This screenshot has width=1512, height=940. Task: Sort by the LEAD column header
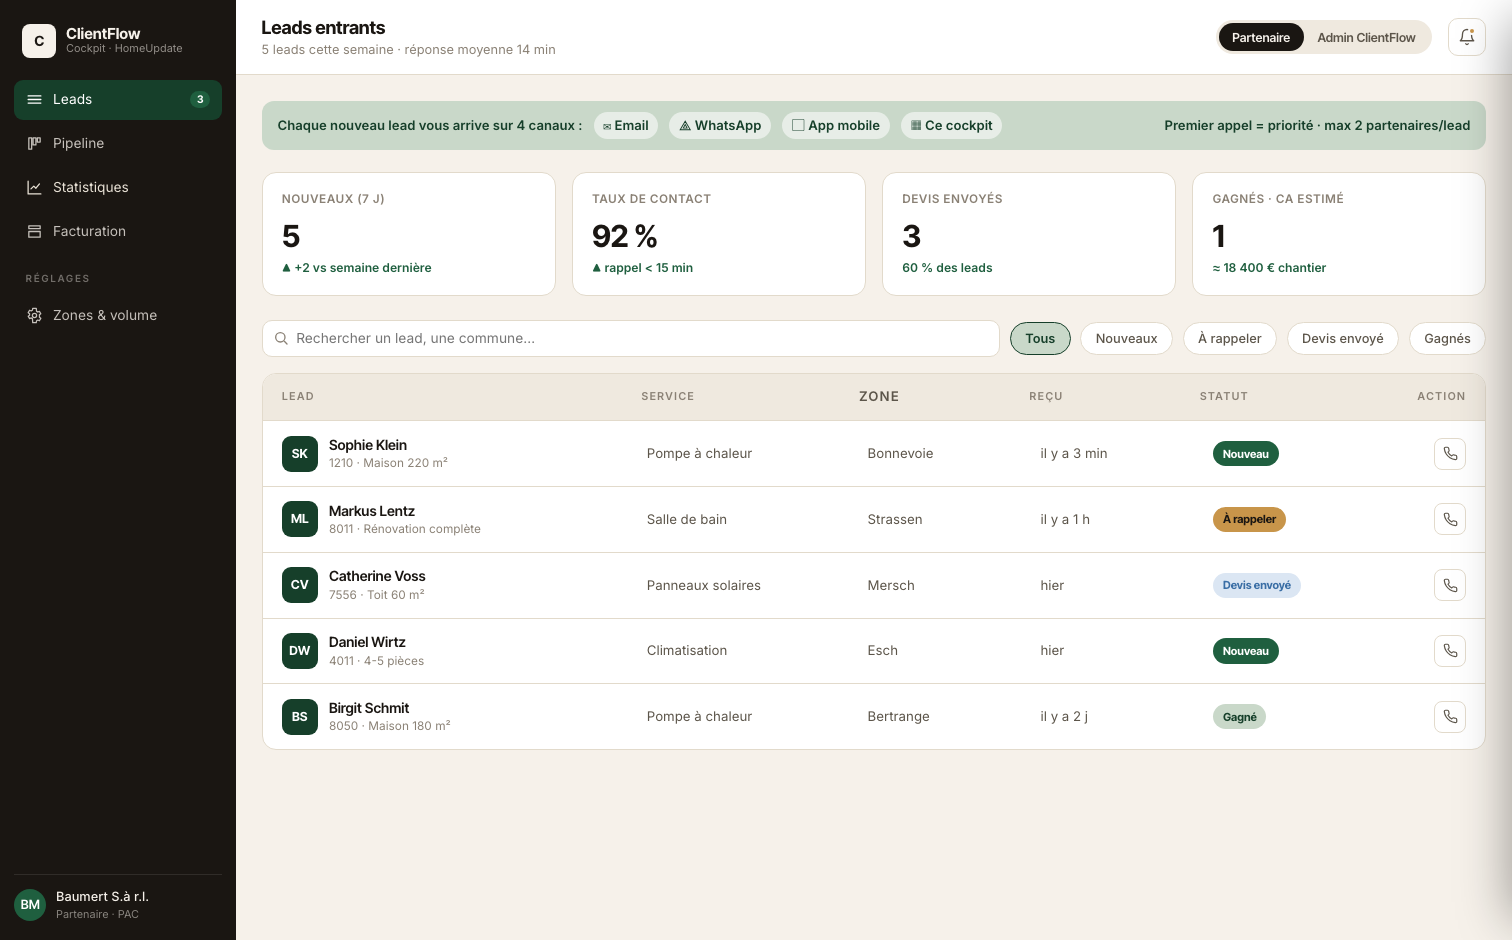tap(298, 396)
